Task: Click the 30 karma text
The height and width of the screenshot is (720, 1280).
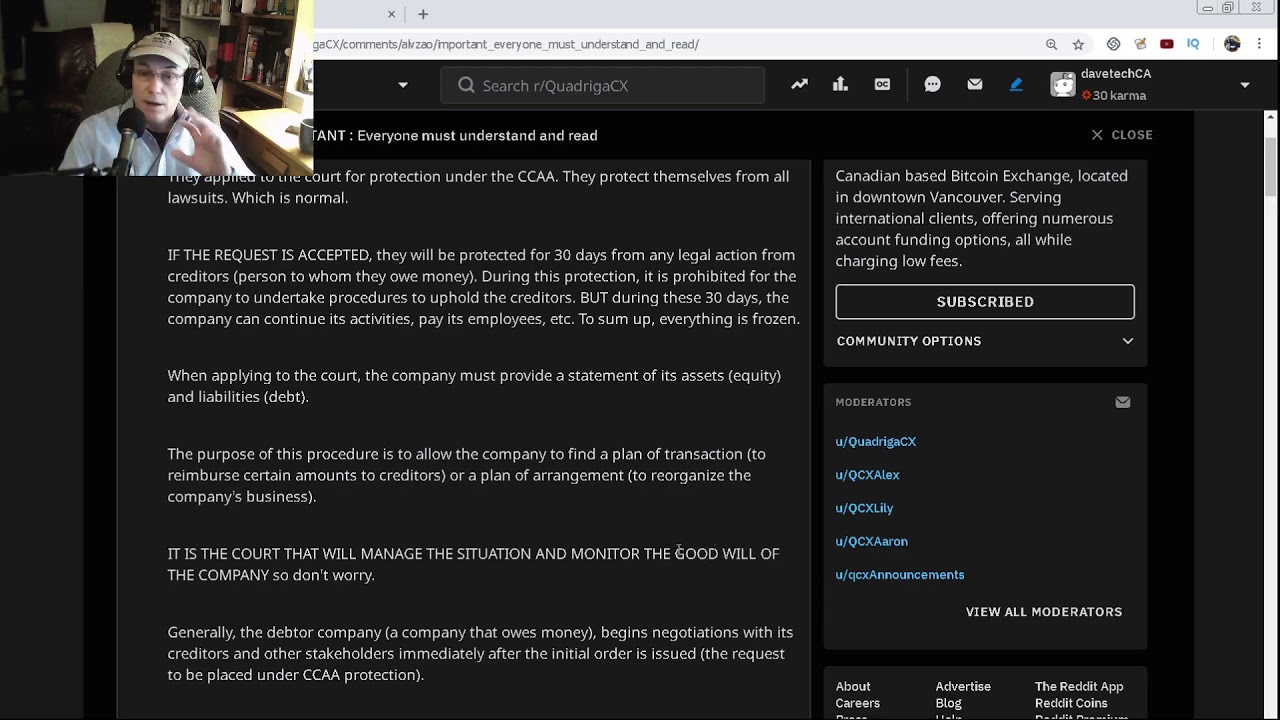Action: [x=1119, y=96]
